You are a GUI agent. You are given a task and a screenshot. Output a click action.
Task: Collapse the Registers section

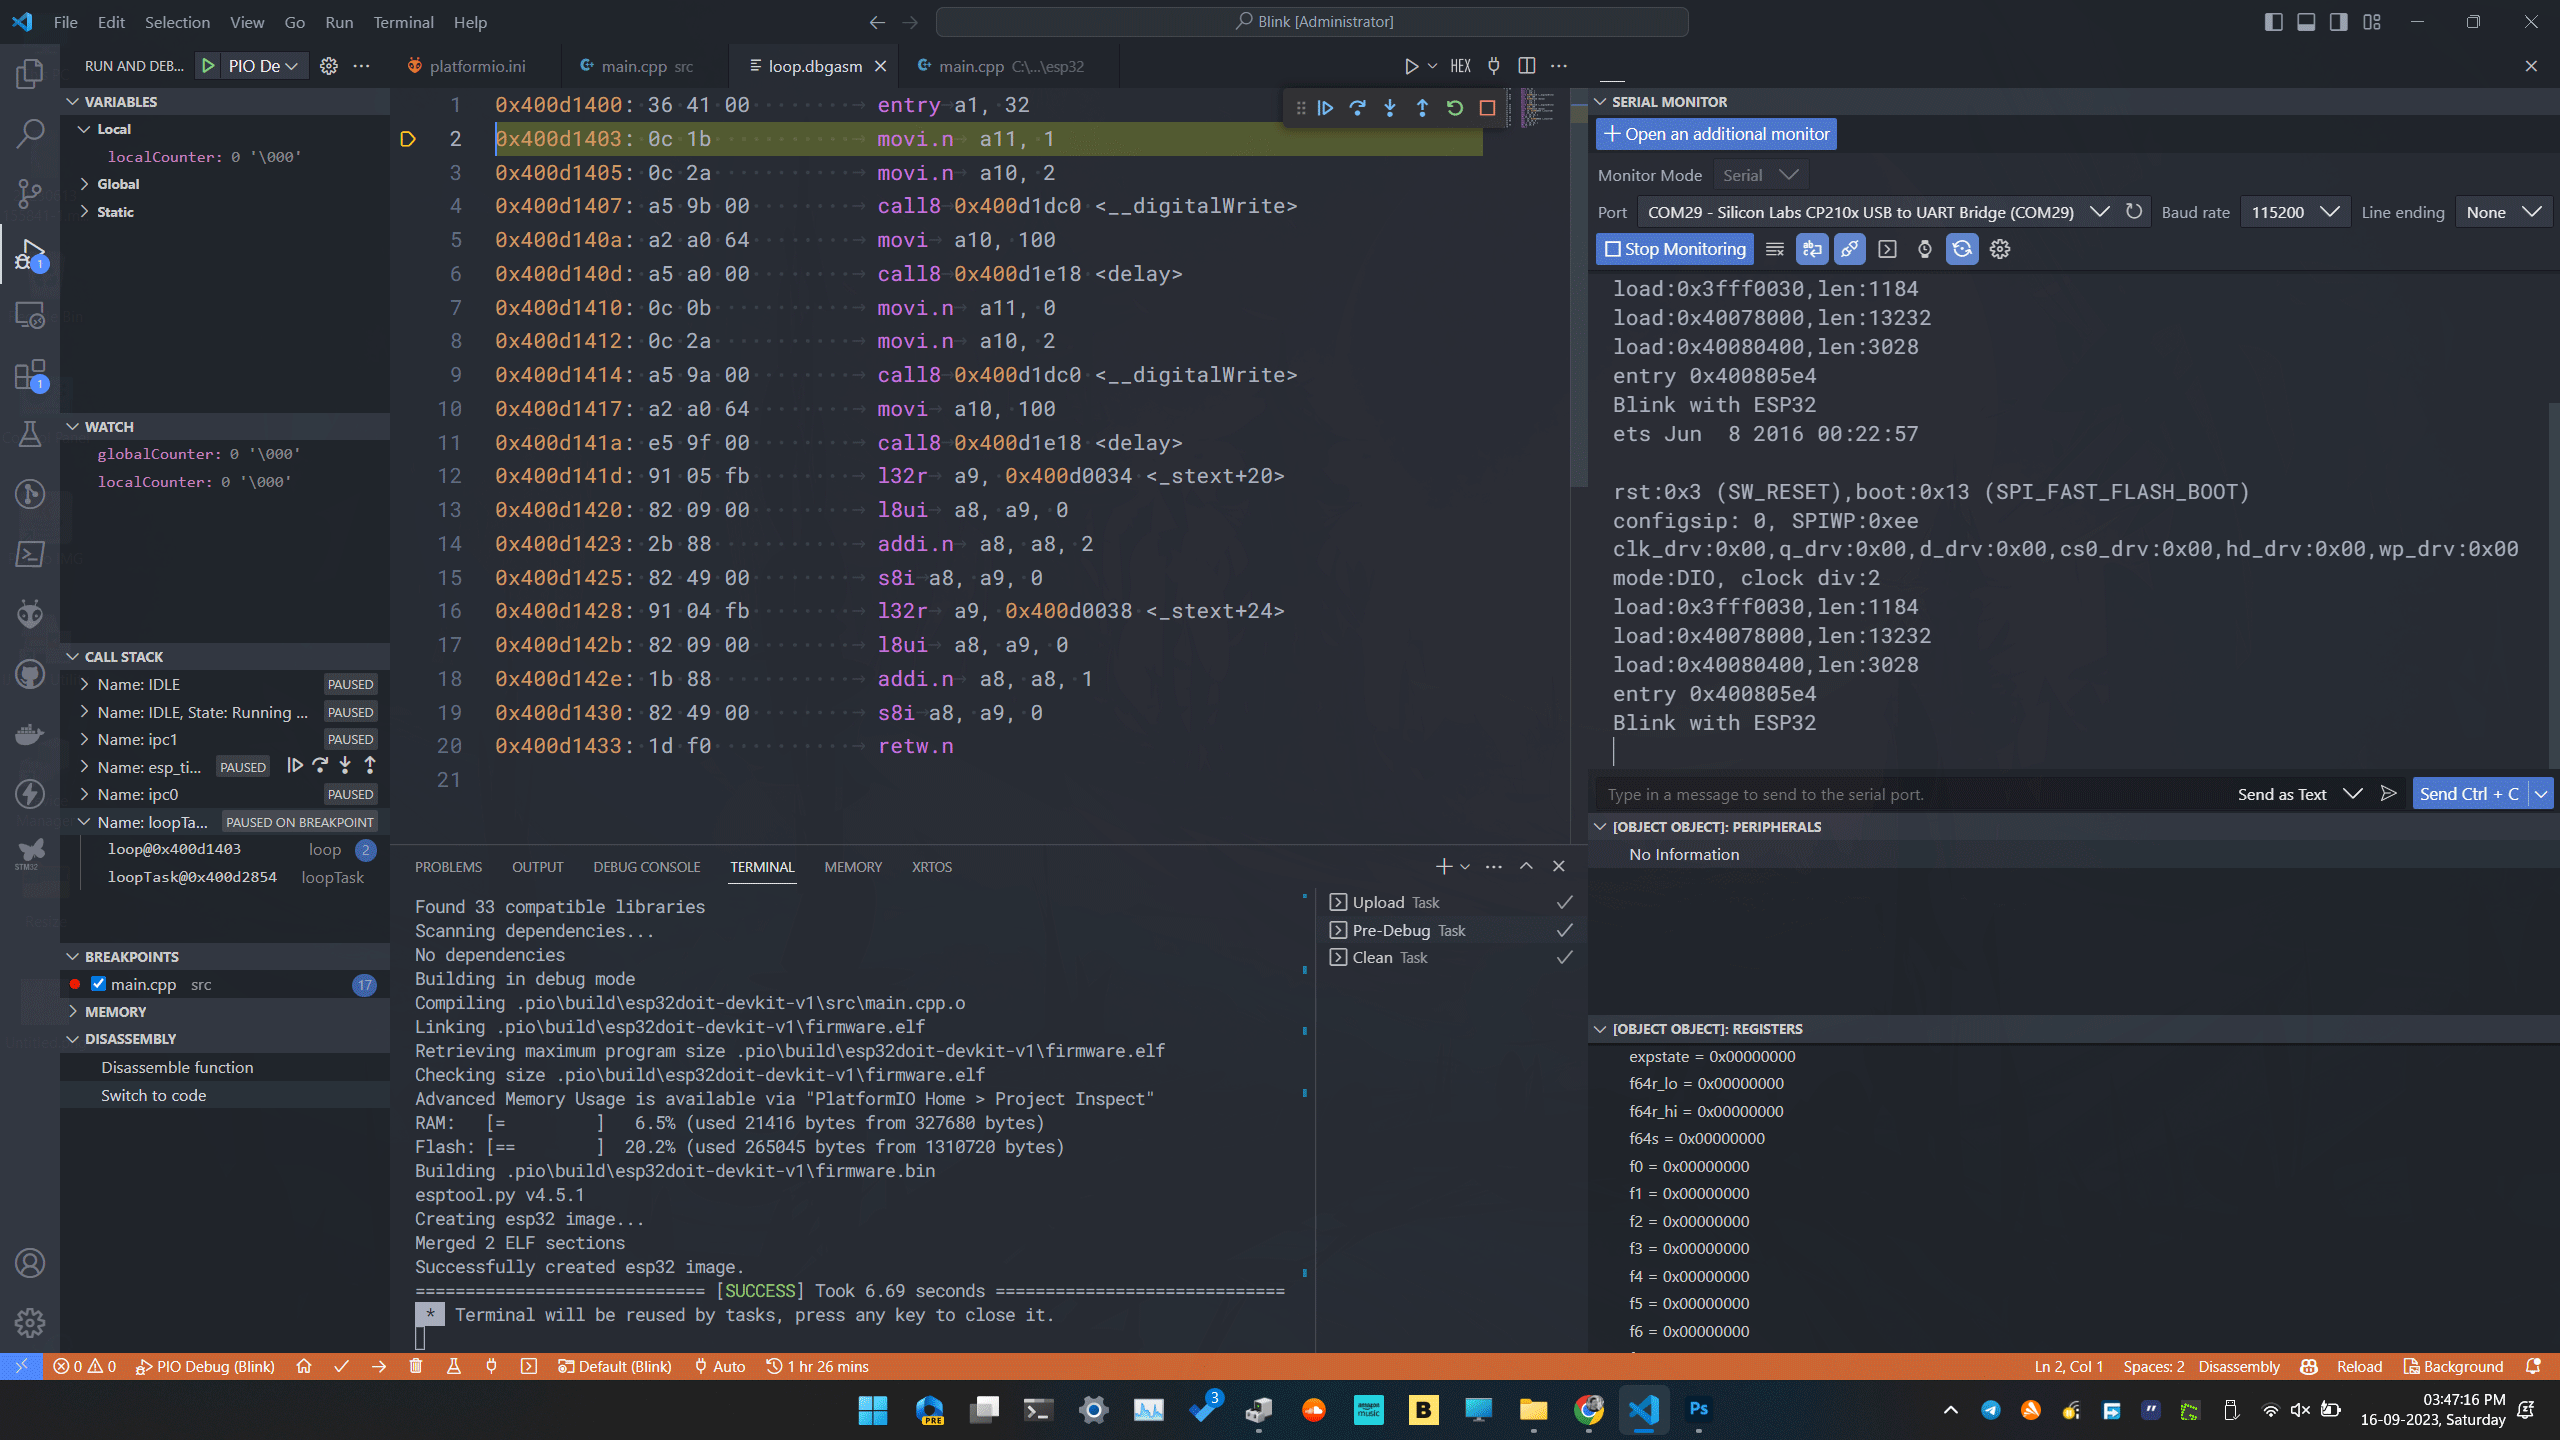[x=2072, y=1029]
